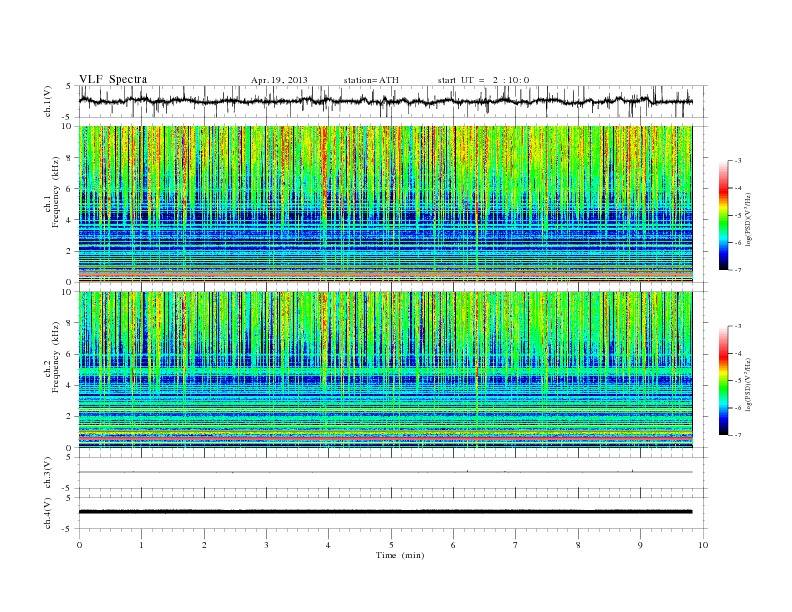Click the "3" tick label on Time axis
This screenshot has width=792, height=612.
[266, 545]
